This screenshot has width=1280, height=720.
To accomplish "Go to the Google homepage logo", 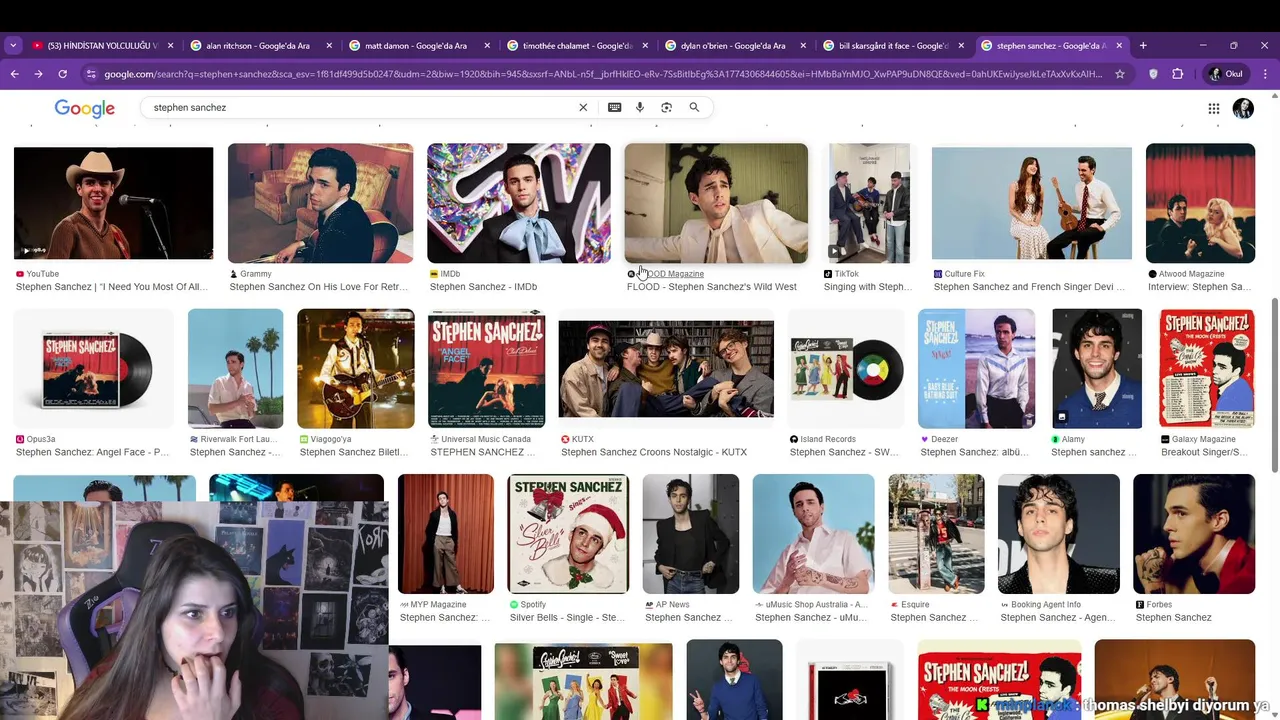I will [x=85, y=108].
